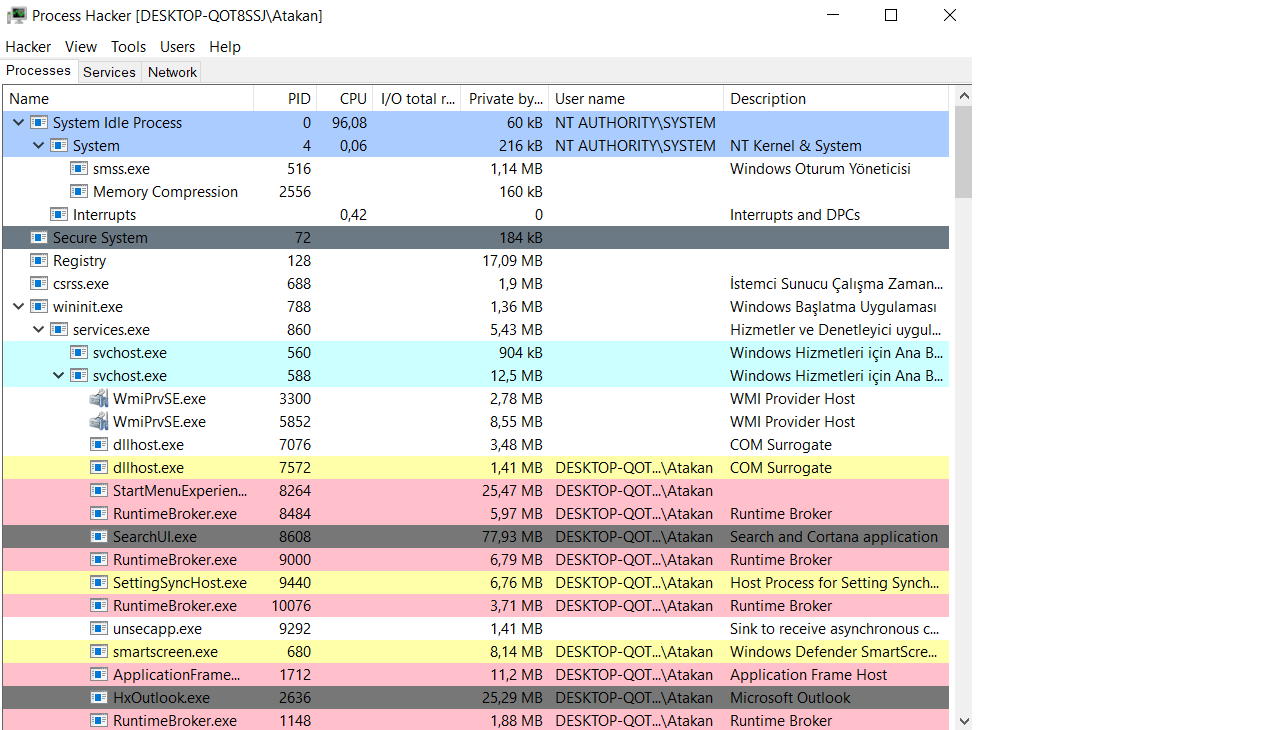This screenshot has width=1274, height=730.
Task: Click the 'Interrupts and DPCs' description
Action: point(795,215)
